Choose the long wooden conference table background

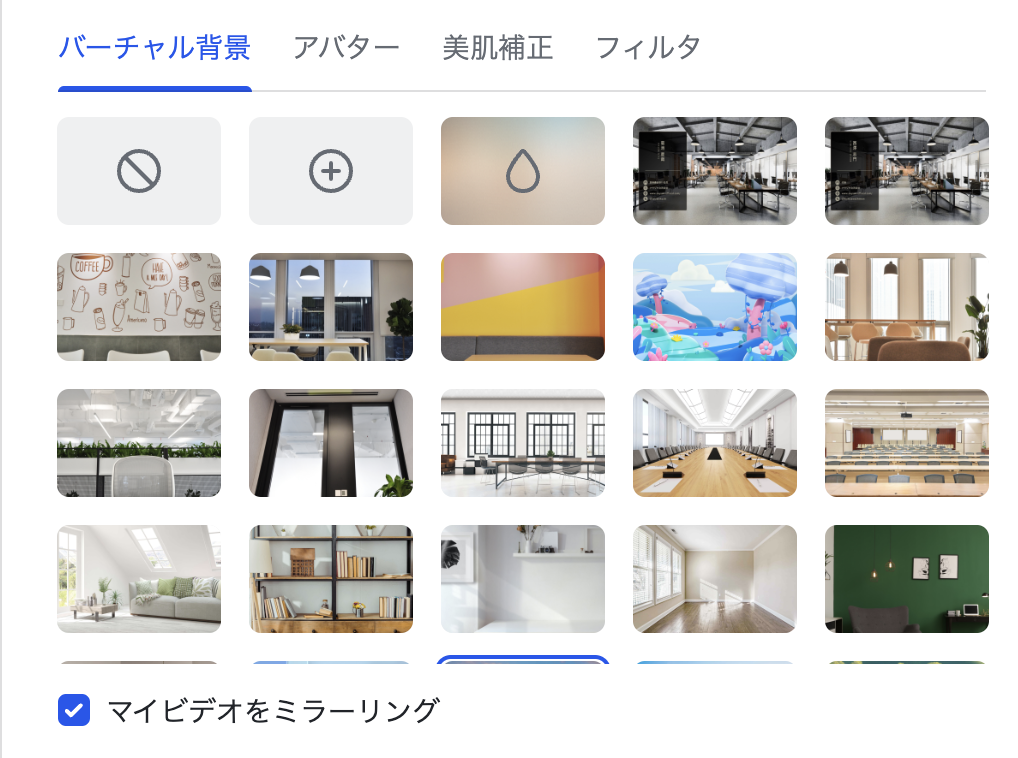pos(715,443)
